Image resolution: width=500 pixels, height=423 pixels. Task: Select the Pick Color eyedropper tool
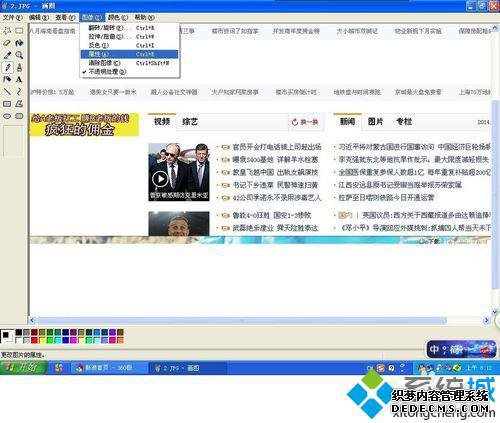point(7,55)
